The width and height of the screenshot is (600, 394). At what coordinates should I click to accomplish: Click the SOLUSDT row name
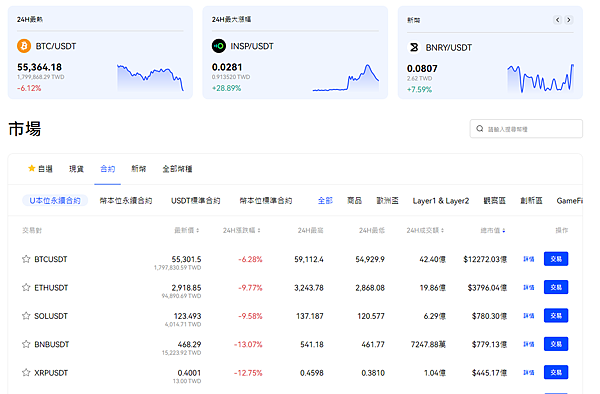click(51, 316)
